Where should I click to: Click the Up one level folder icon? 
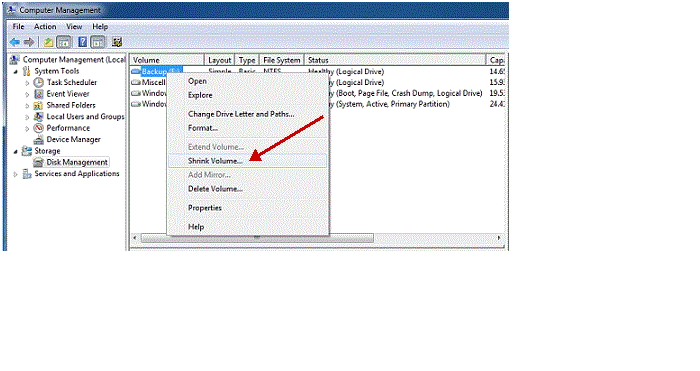point(48,42)
